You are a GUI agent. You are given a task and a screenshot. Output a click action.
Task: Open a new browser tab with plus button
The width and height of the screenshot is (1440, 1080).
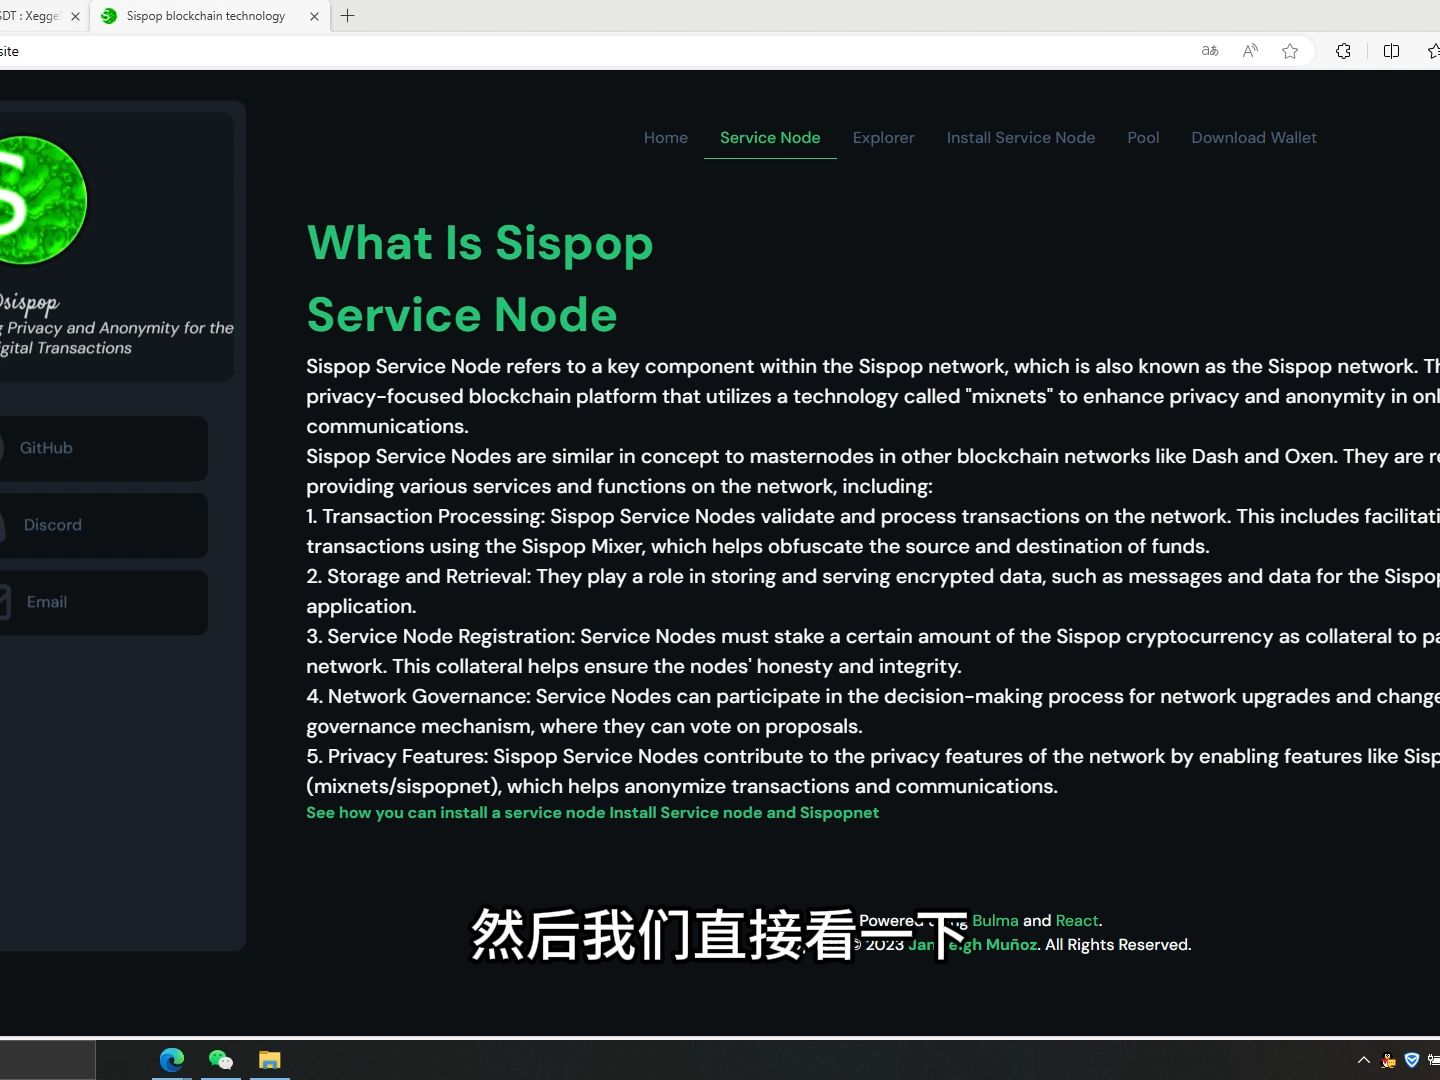click(348, 16)
